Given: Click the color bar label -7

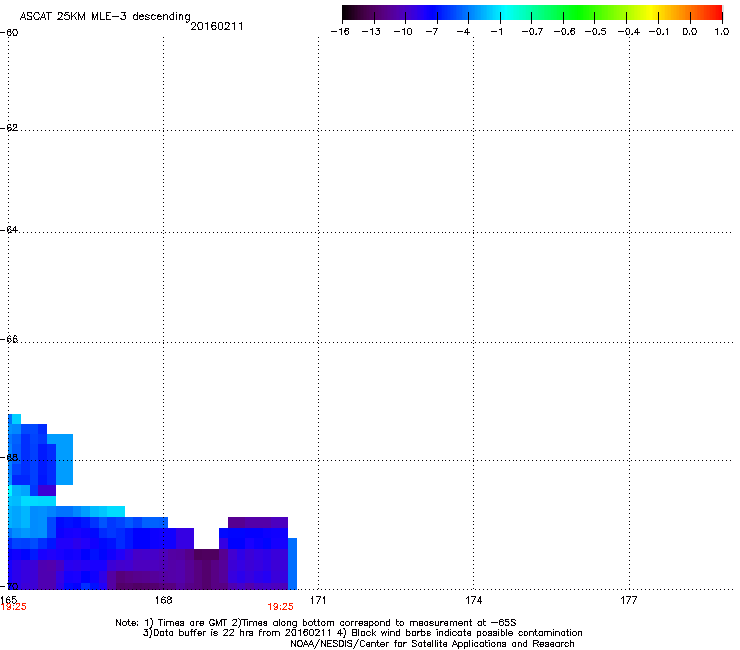Looking at the screenshot, I should coord(431,32).
